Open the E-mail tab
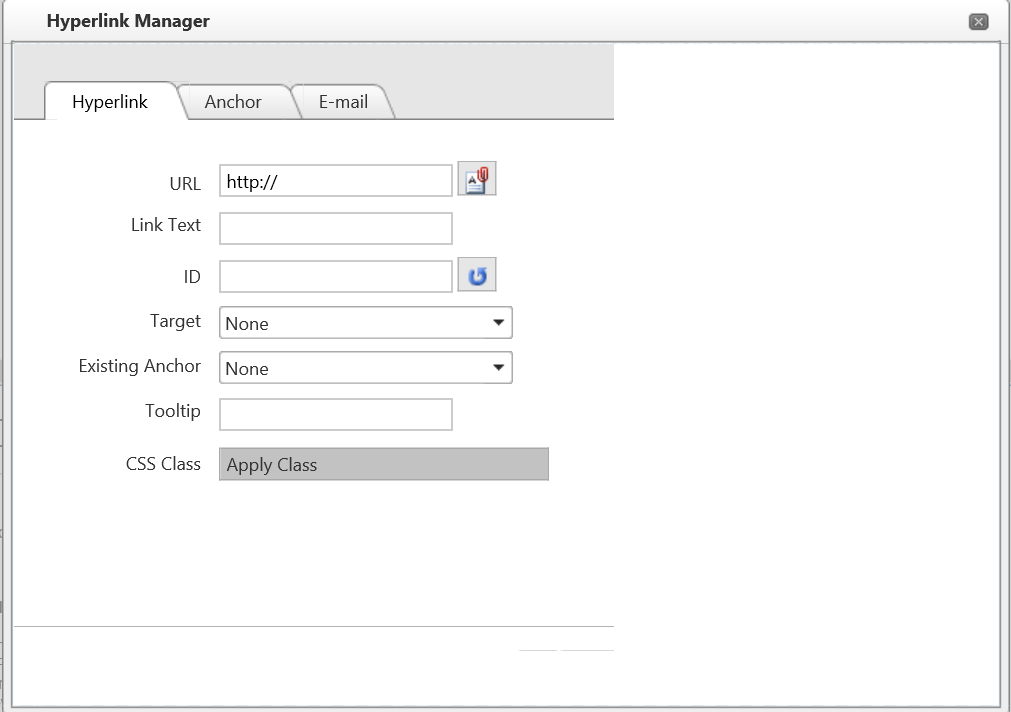Screen dimensions: 1011x712 click(343, 102)
